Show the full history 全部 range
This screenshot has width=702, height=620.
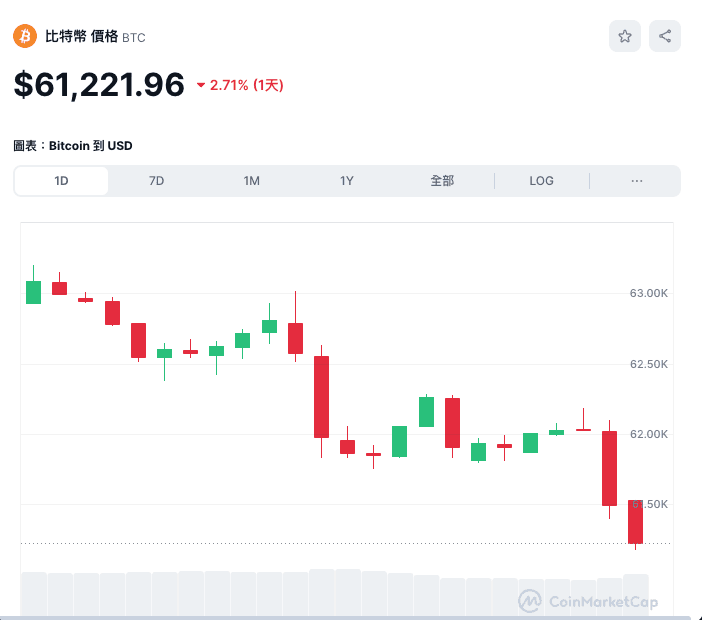click(x=442, y=181)
